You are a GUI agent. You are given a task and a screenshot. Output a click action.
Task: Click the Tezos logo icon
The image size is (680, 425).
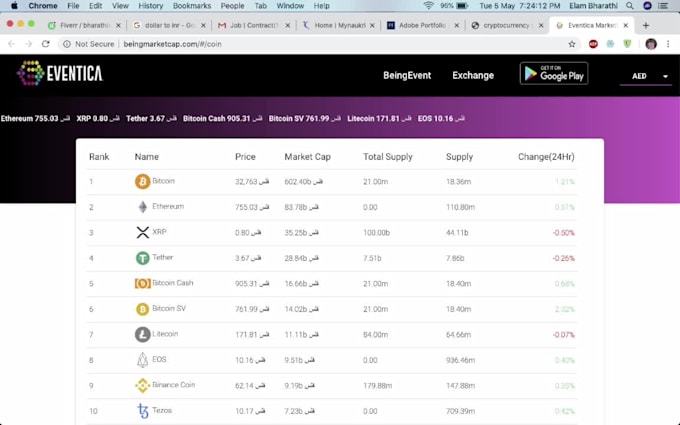click(x=142, y=411)
